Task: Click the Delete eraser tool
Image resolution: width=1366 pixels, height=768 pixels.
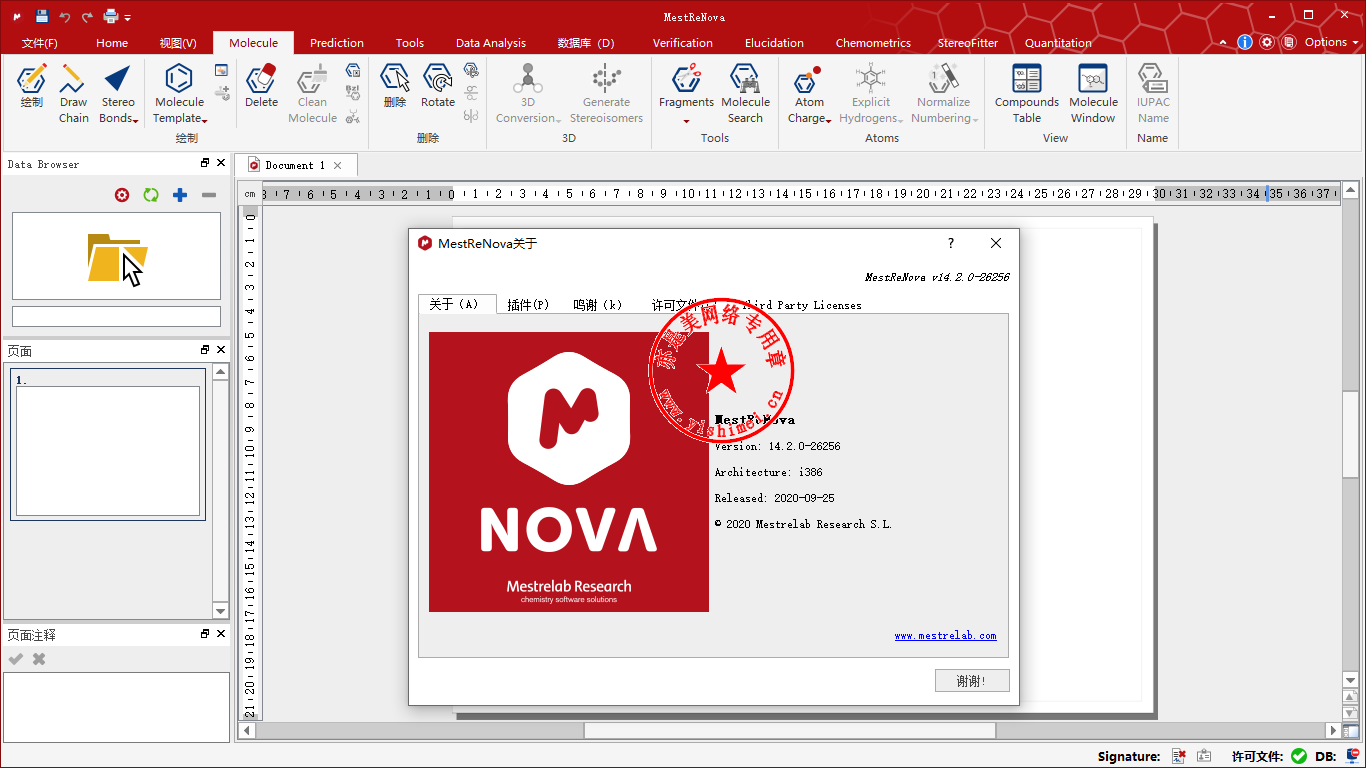Action: (x=261, y=86)
